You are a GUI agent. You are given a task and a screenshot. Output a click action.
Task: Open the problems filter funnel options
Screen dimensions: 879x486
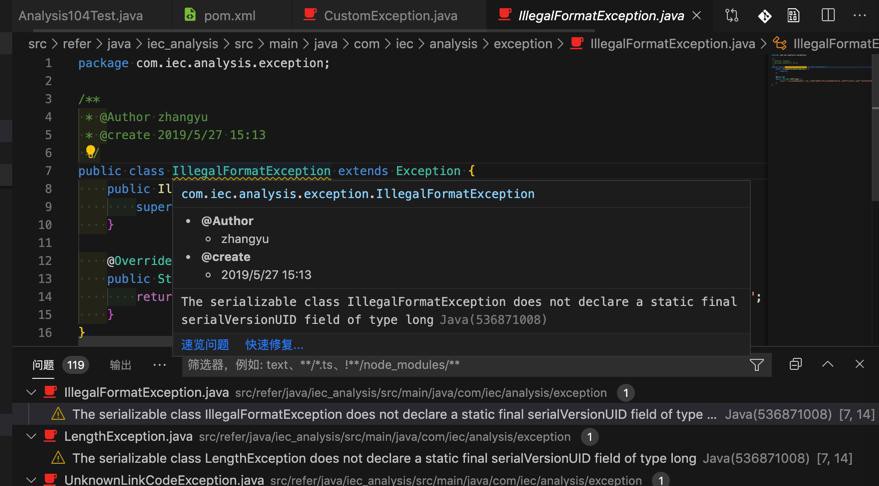tap(757, 365)
